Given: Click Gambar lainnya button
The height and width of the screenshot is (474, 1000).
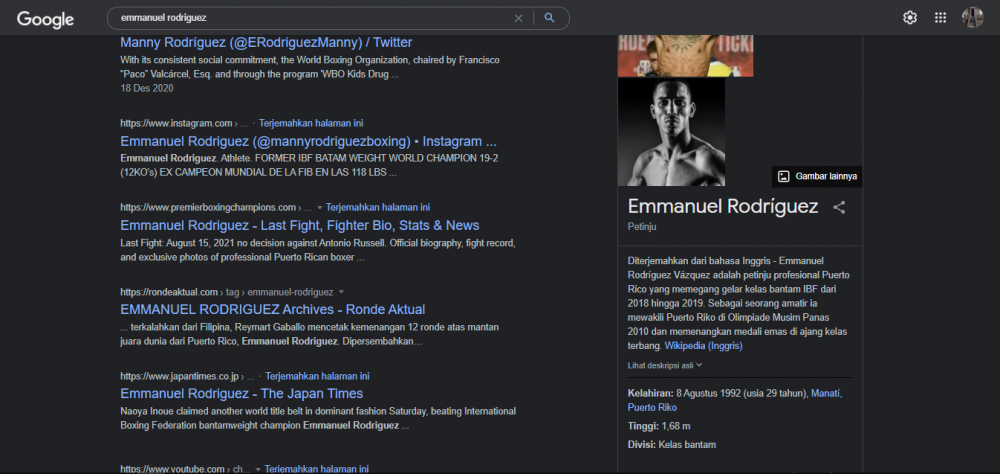Looking at the screenshot, I should pyautogui.click(x=817, y=177).
